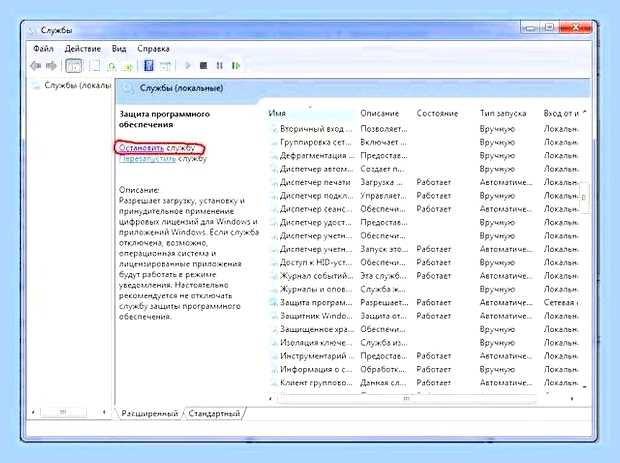Click the Службы window title icon
Screen dimensions: 620x463
pyautogui.click(x=32, y=30)
